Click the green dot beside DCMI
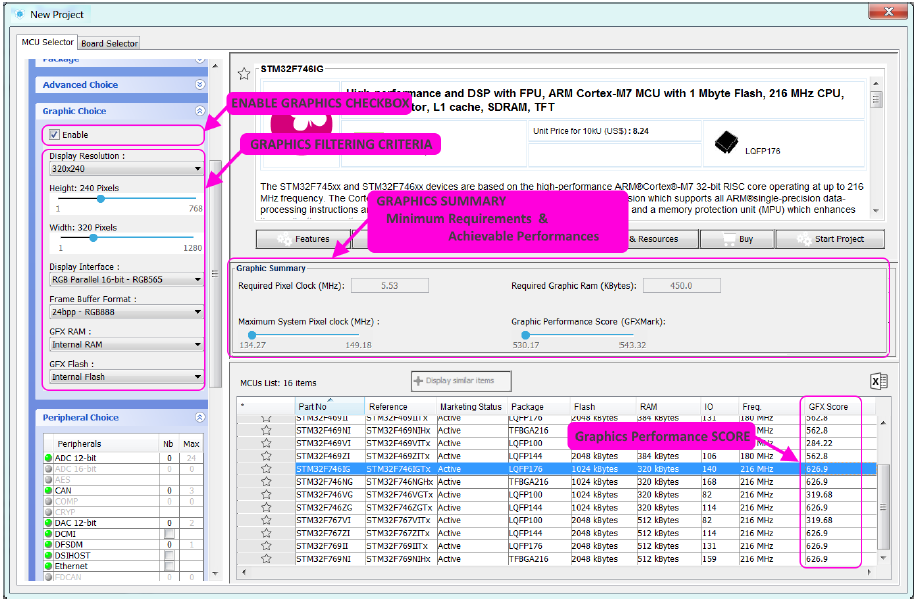The height and width of the screenshot is (602, 918). [x=49, y=534]
